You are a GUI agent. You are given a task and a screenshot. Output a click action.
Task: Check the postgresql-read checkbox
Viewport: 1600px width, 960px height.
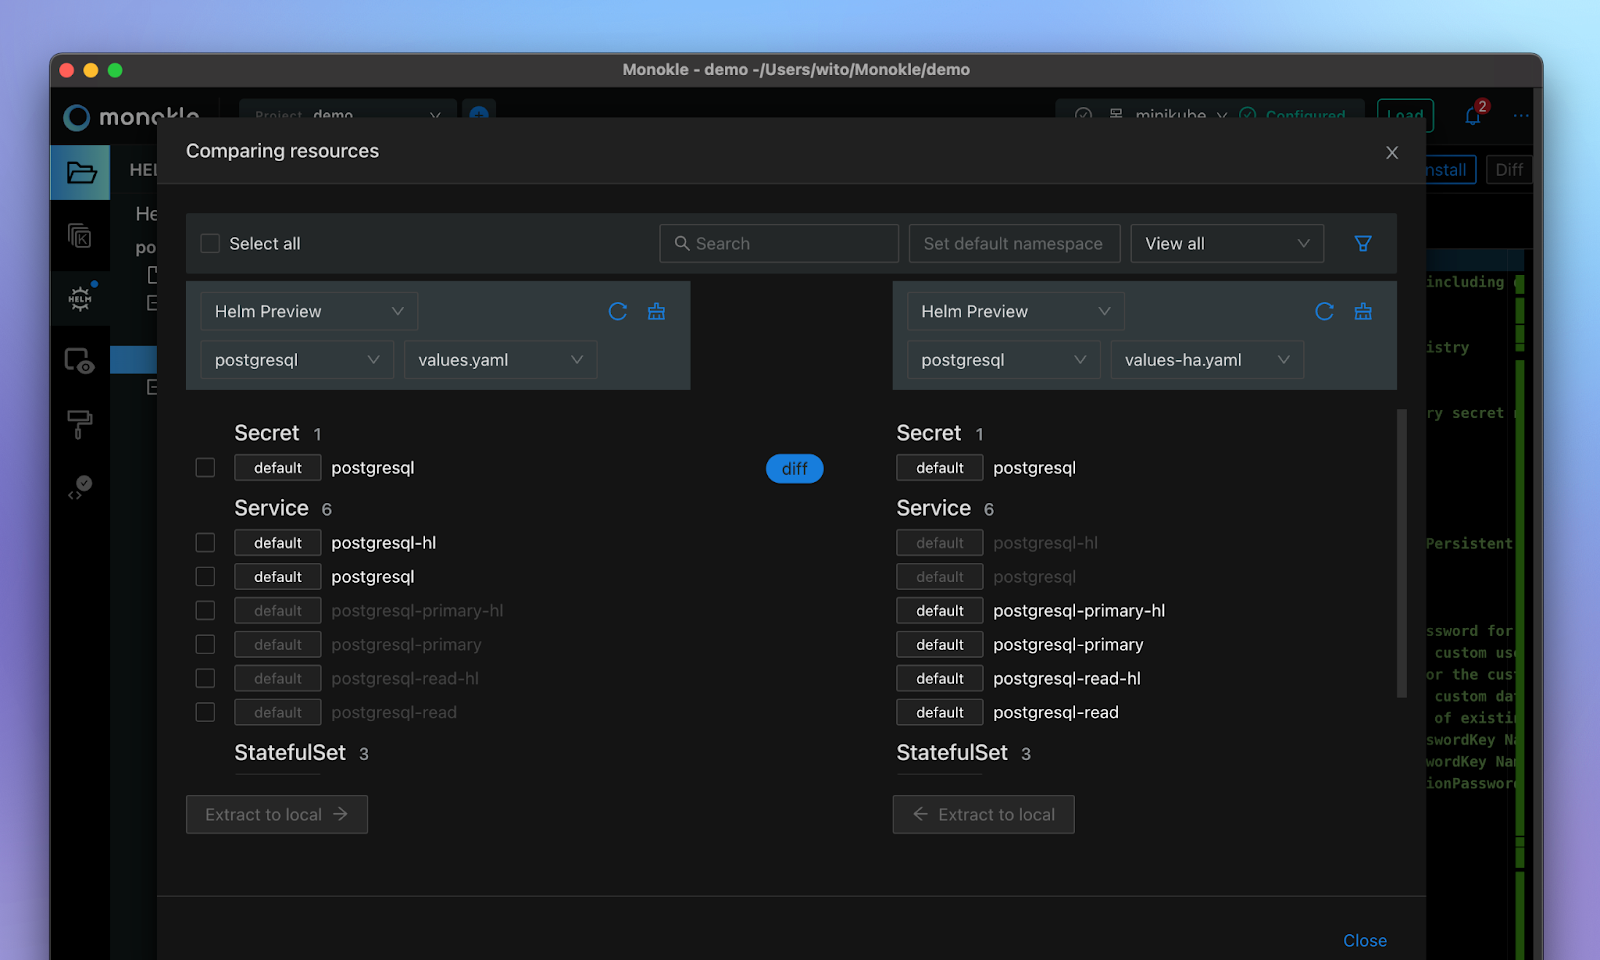[x=205, y=712]
